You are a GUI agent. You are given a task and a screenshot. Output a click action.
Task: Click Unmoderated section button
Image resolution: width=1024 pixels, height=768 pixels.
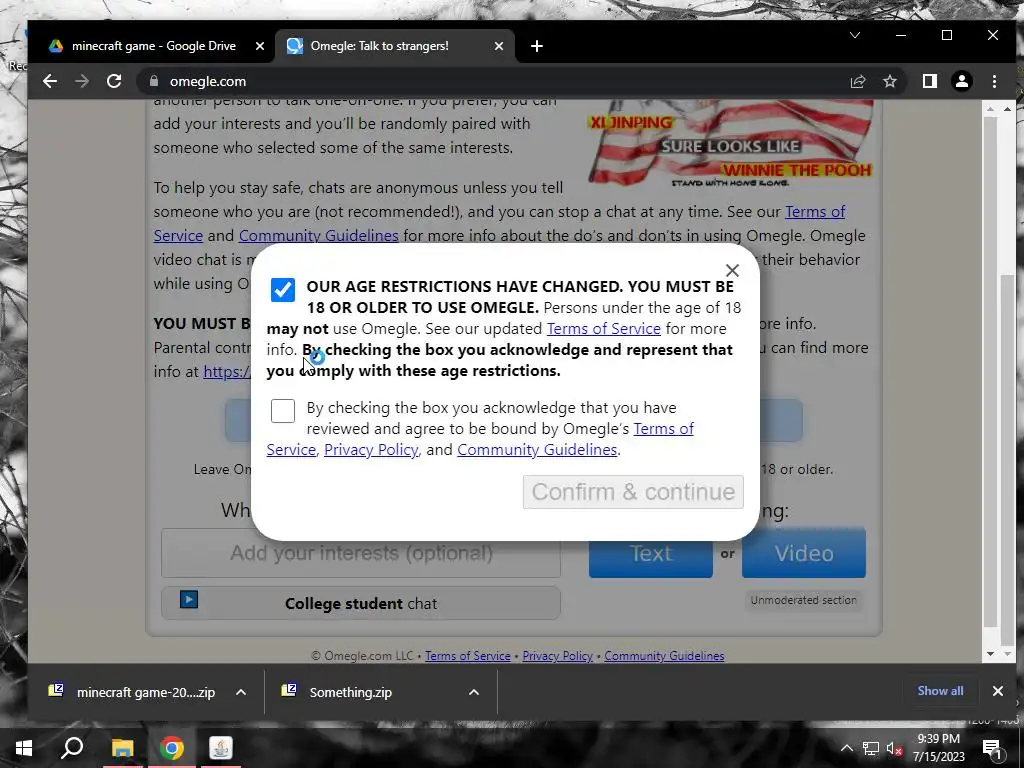(x=803, y=600)
